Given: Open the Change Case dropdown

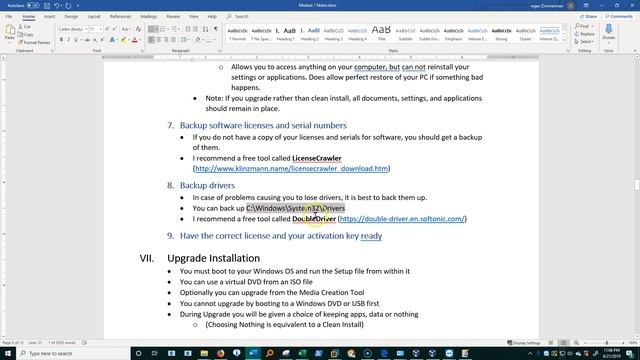Looking at the screenshot, I should tap(126, 29).
